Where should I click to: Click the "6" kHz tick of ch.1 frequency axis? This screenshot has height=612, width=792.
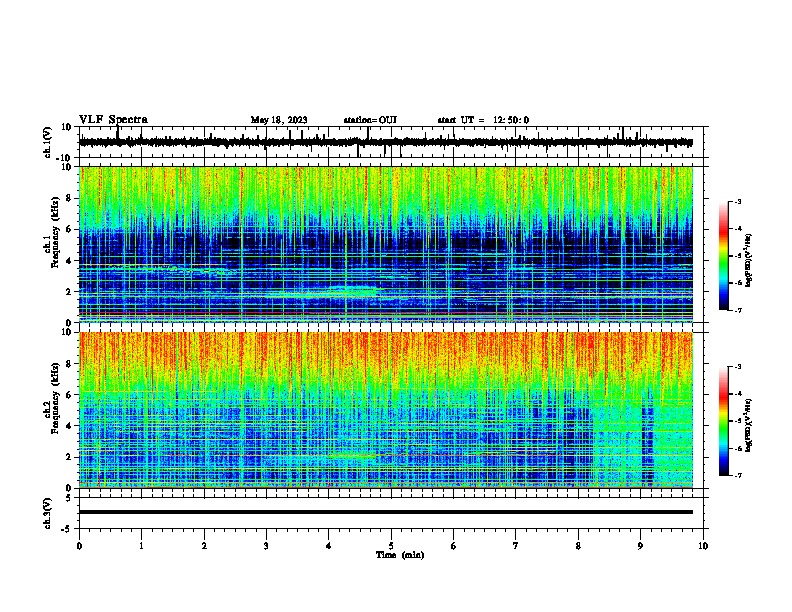(x=69, y=229)
